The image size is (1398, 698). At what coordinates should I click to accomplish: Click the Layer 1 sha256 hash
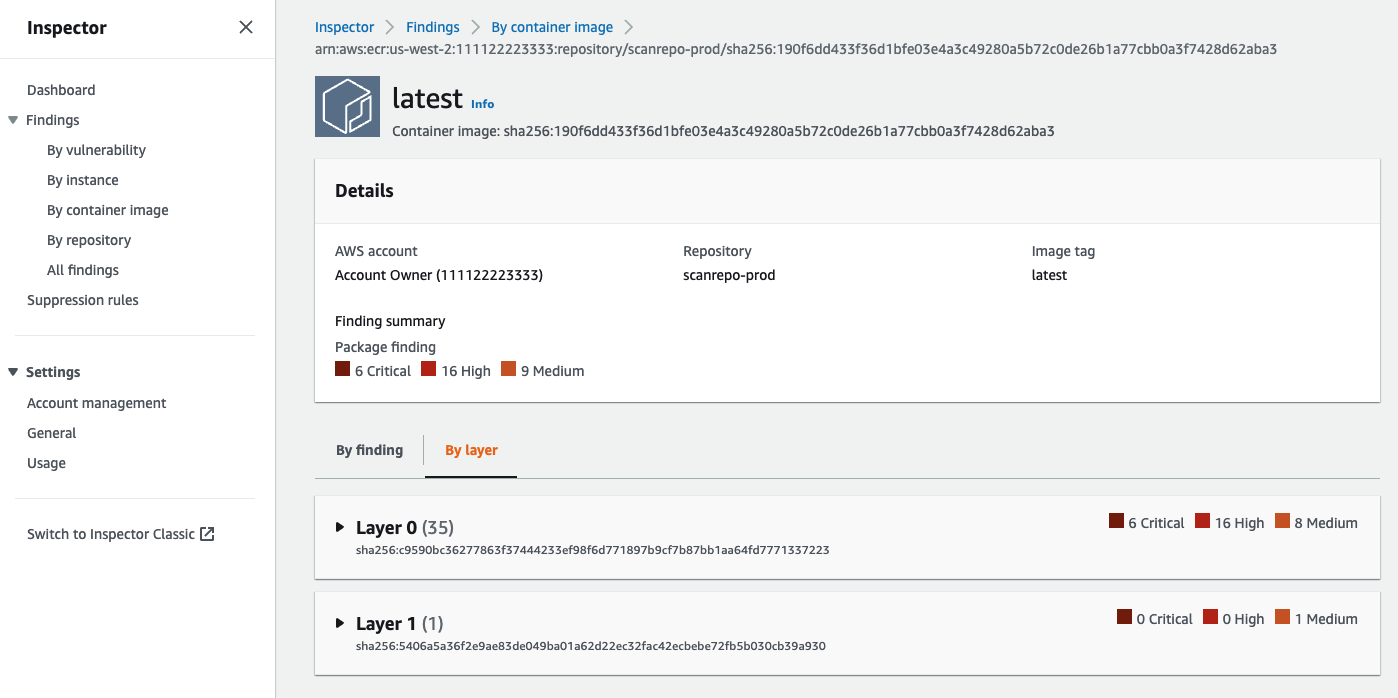point(591,646)
